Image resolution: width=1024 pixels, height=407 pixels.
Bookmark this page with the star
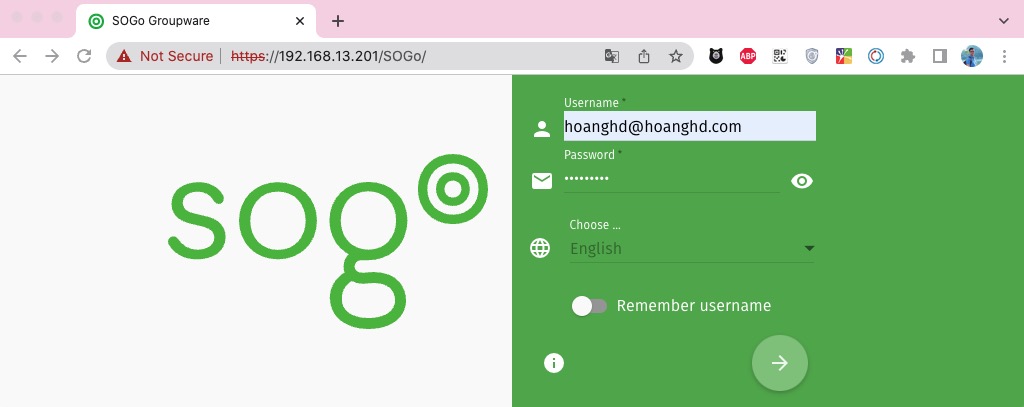pos(676,56)
